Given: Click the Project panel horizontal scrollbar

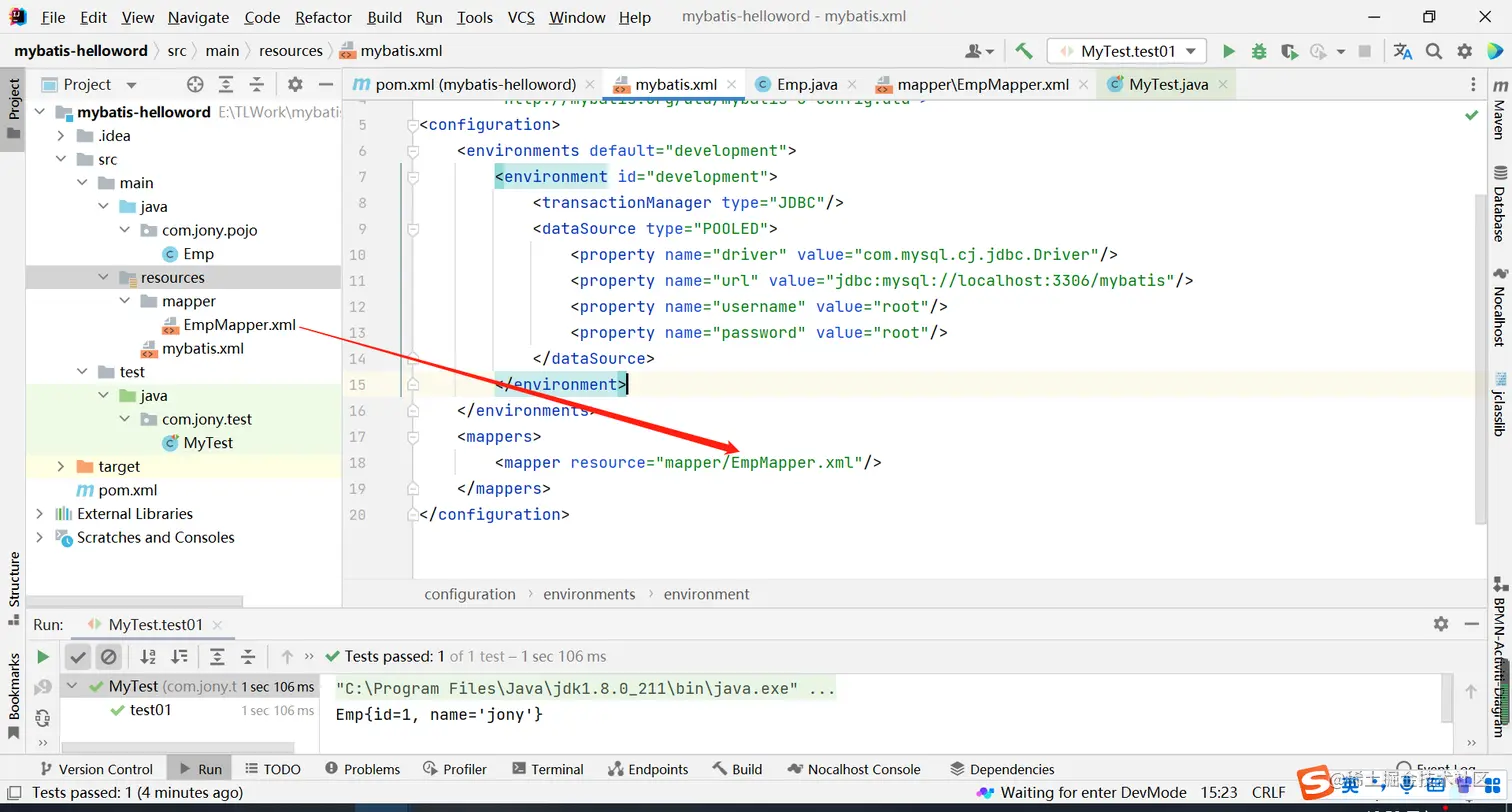Looking at the screenshot, I should coord(135,601).
